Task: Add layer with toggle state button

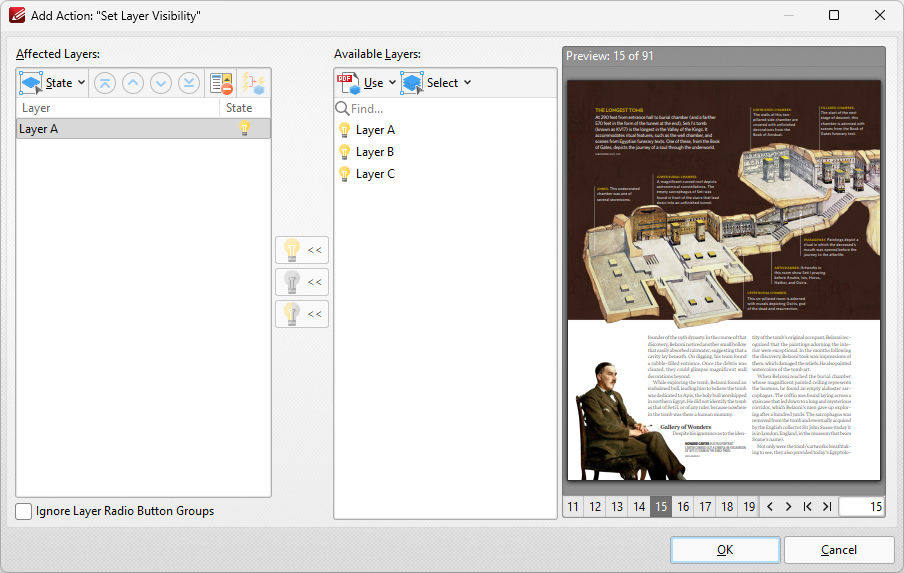Action: 302,314
